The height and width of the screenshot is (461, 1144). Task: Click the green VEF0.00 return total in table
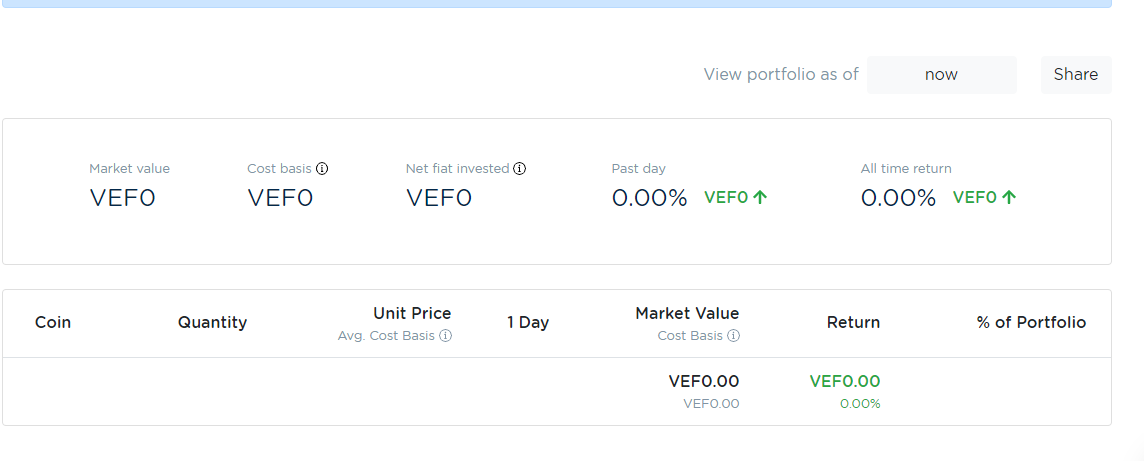click(x=845, y=381)
